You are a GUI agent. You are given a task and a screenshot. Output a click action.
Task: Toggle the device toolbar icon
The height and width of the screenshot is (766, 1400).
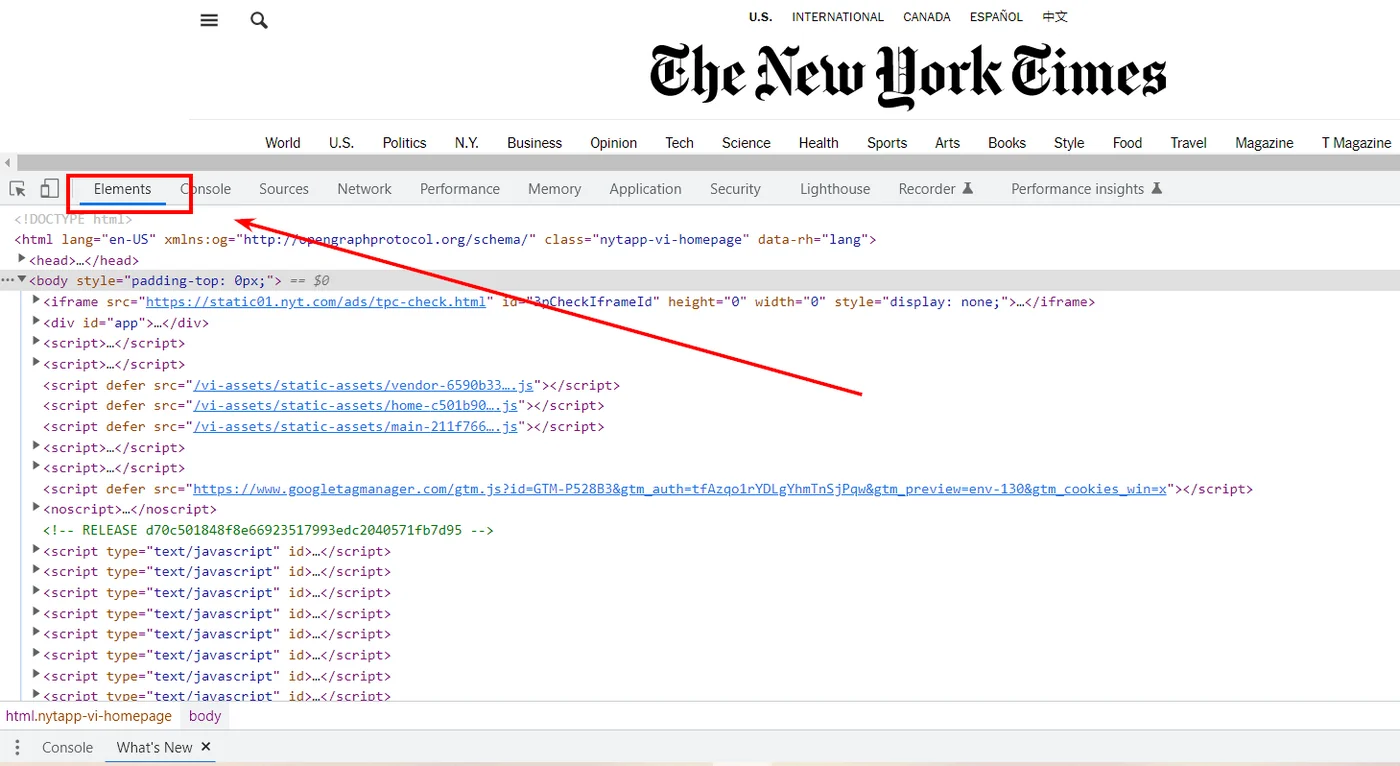(x=49, y=189)
